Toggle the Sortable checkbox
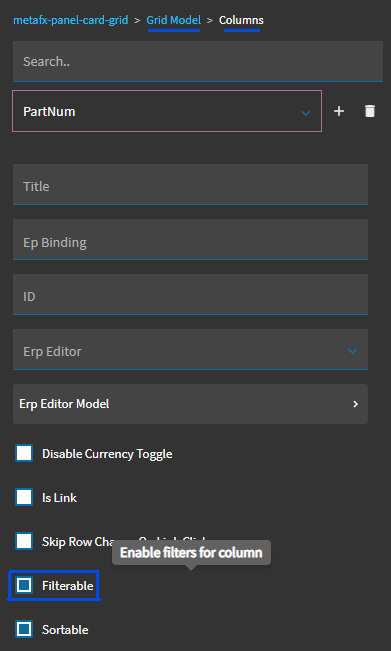 pyautogui.click(x=24, y=629)
